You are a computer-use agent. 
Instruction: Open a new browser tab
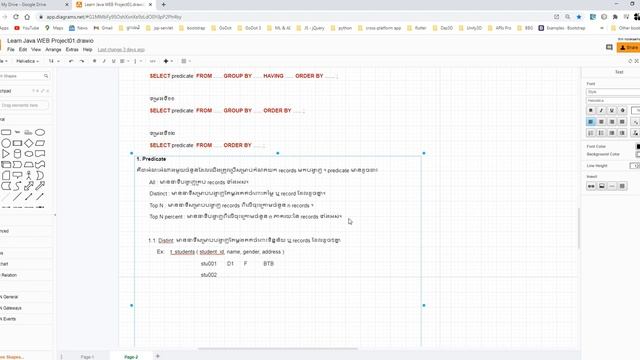point(164,4)
